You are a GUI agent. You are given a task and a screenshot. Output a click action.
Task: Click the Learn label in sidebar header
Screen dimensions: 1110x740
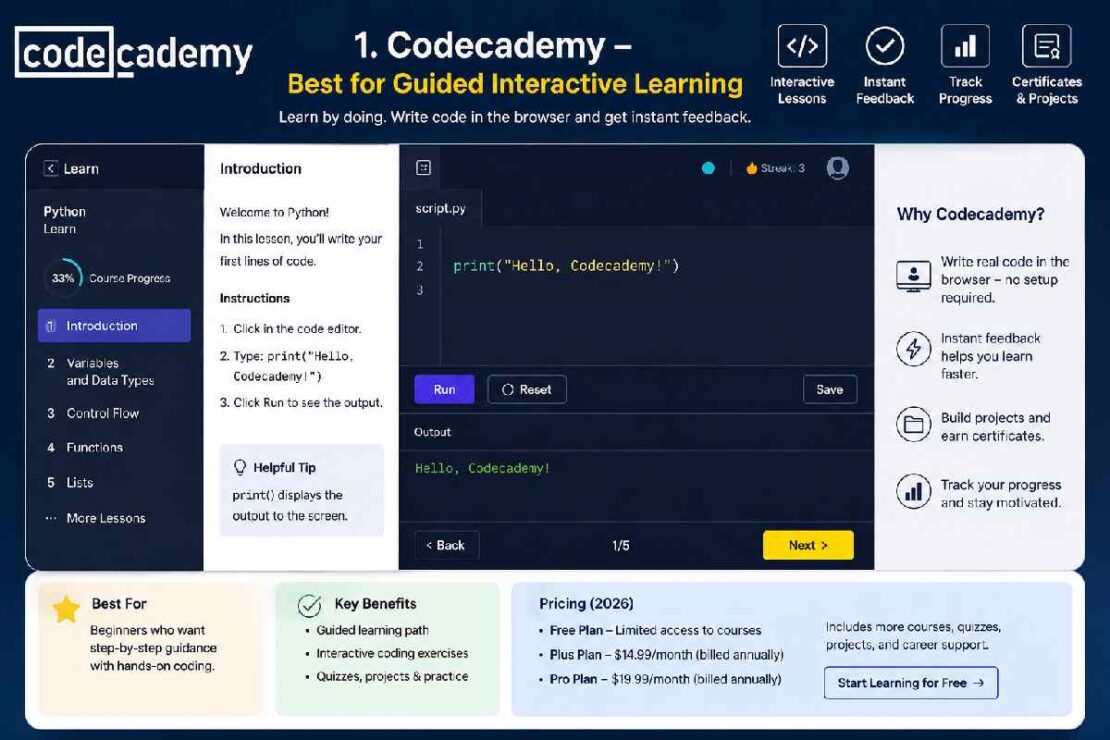(81, 169)
